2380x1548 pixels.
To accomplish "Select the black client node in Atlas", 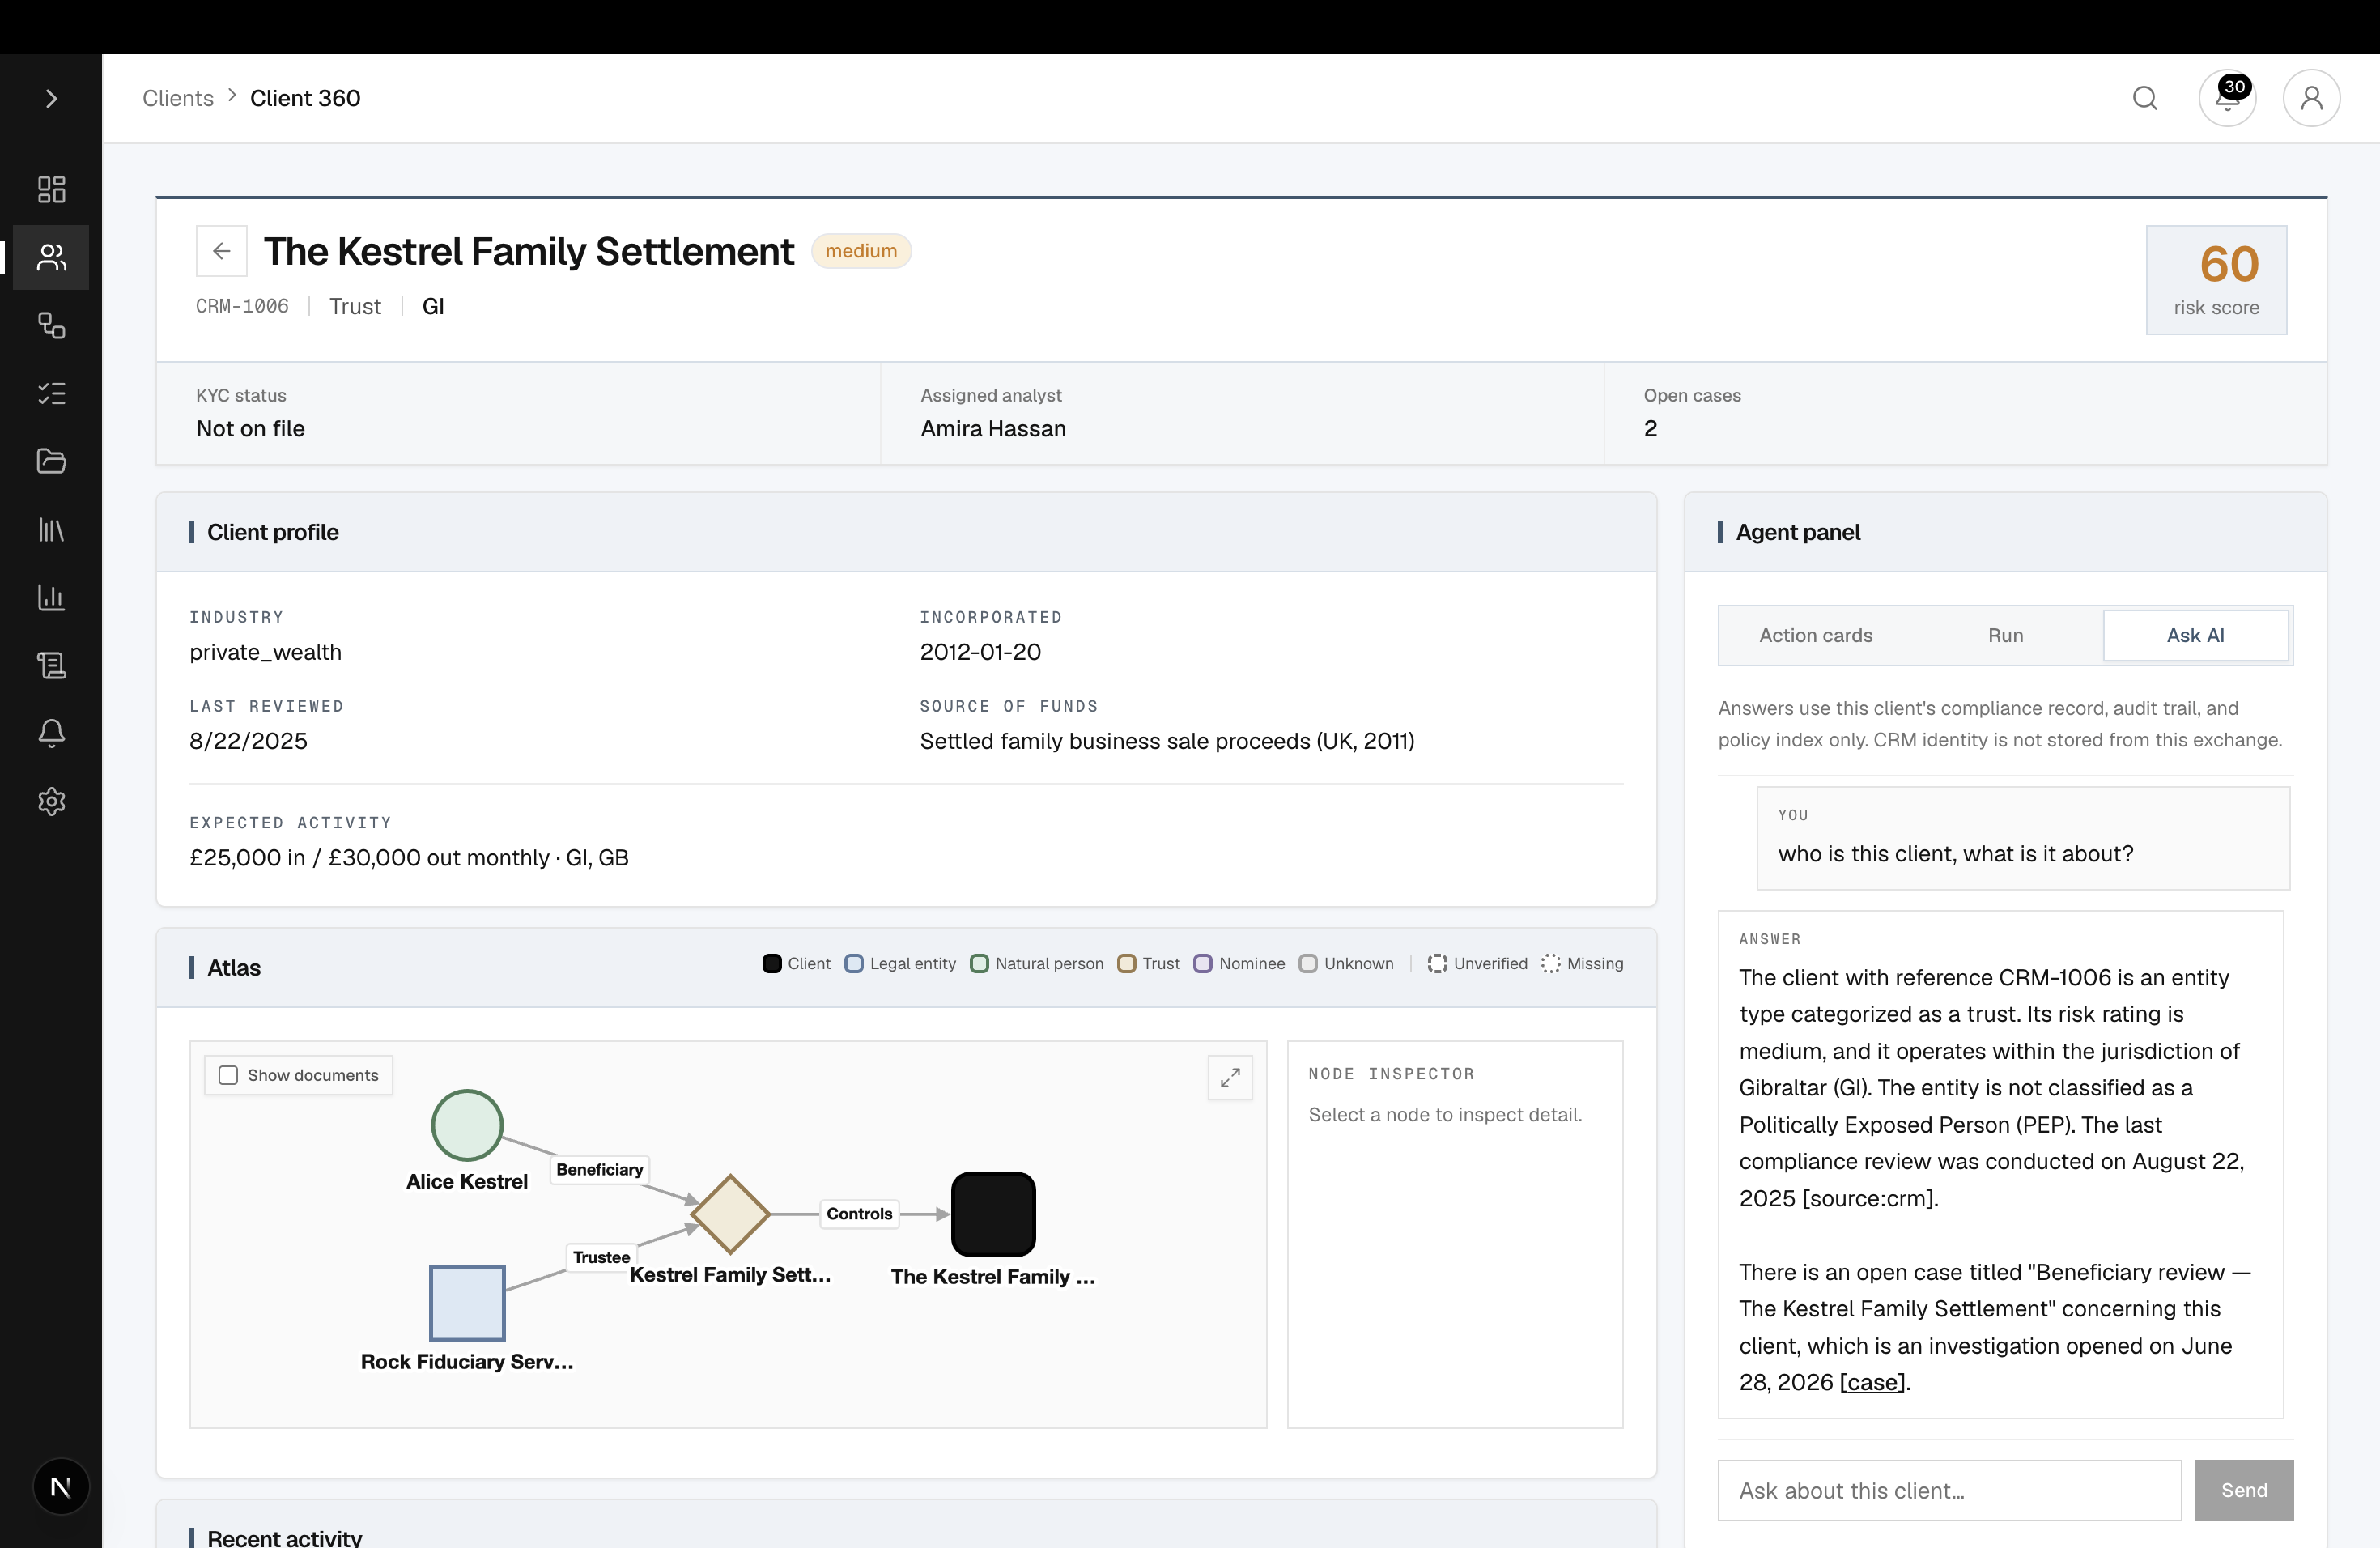I will coord(993,1214).
